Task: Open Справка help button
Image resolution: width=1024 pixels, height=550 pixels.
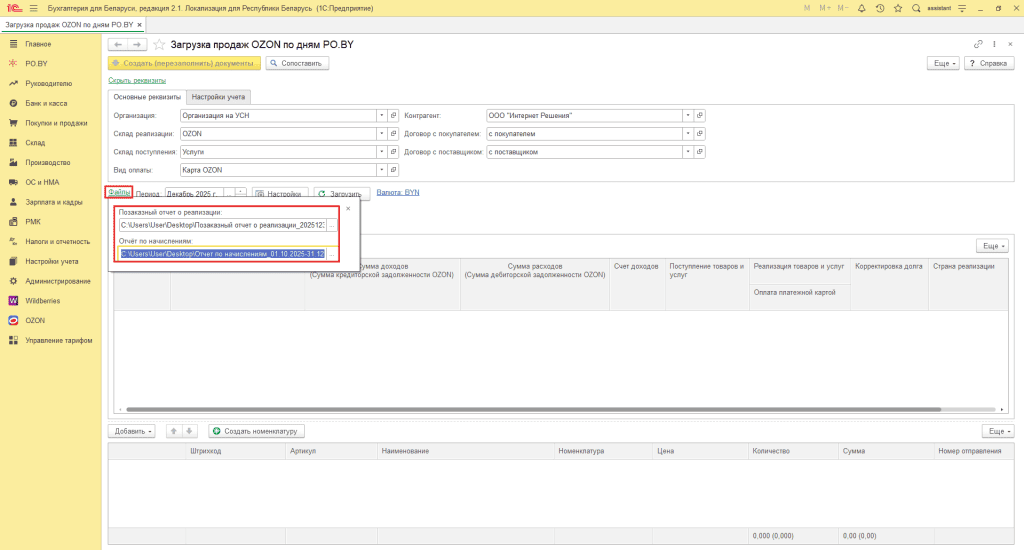Action: [989, 63]
